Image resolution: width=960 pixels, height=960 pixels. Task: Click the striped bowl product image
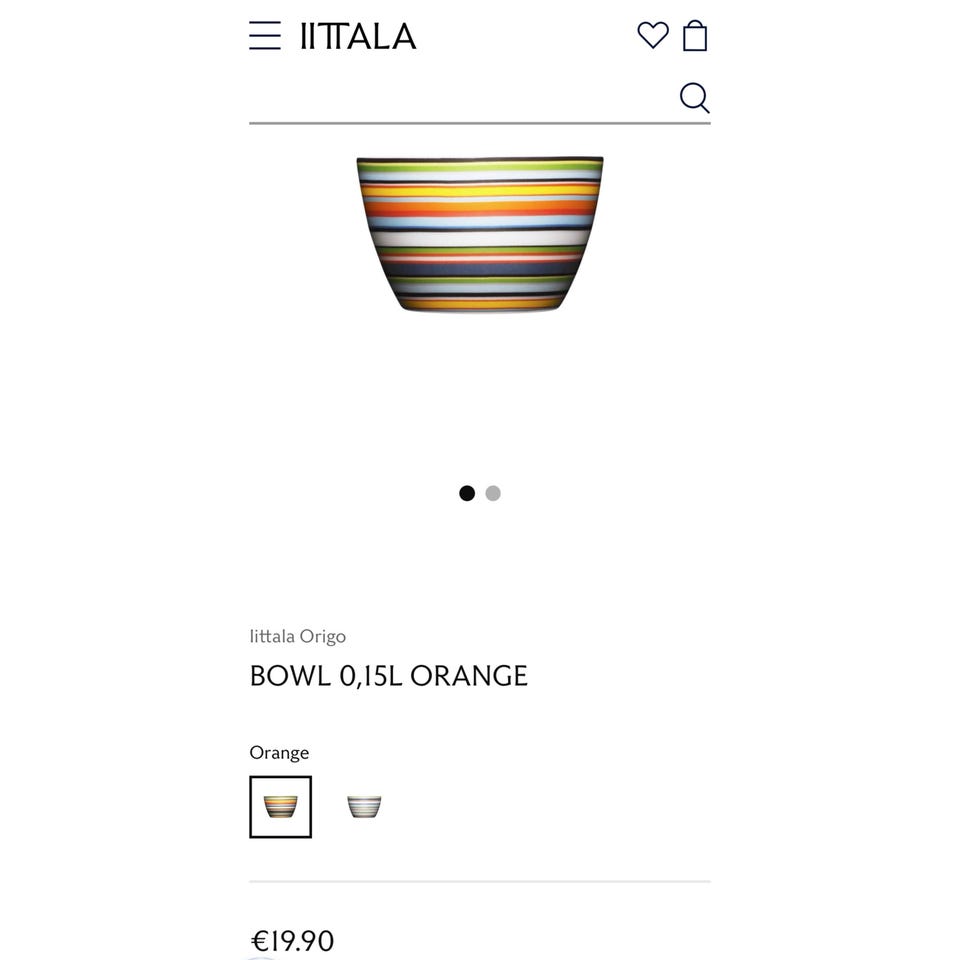[x=480, y=234]
